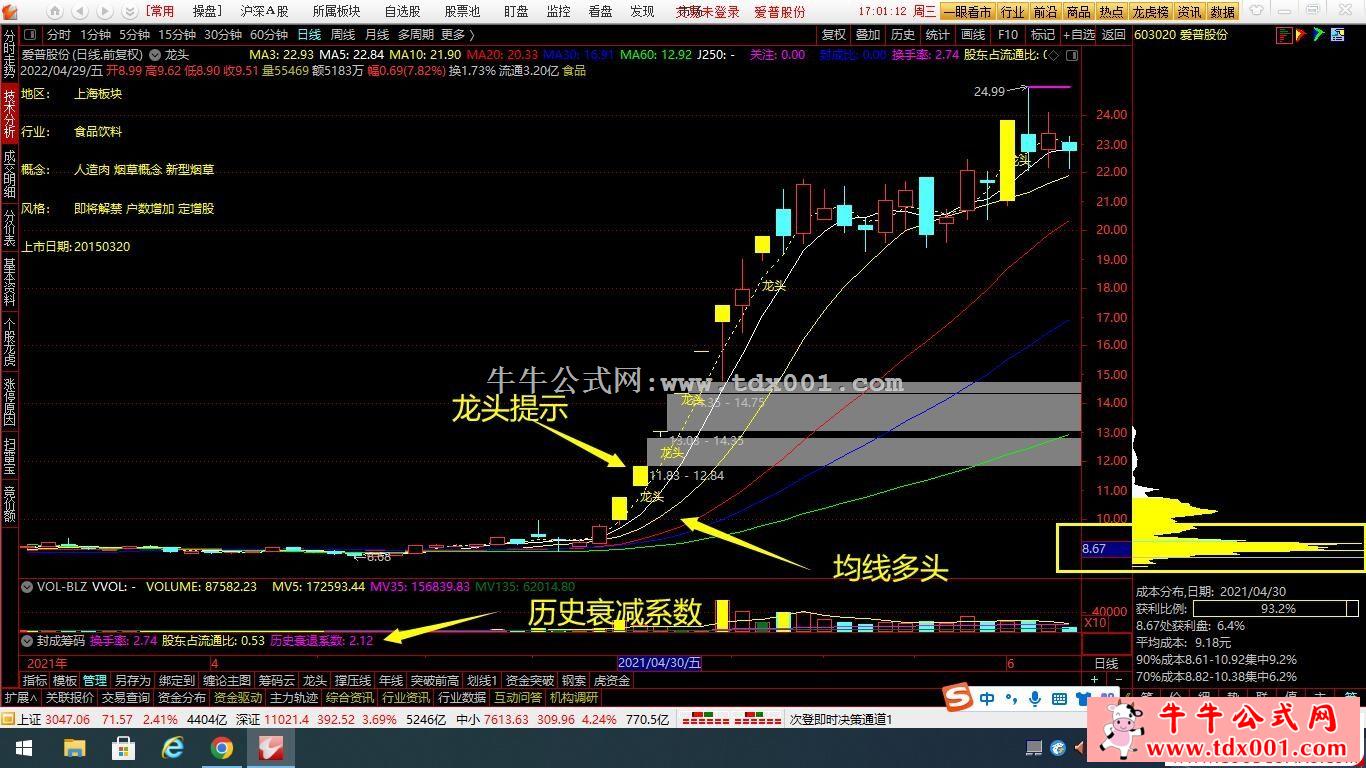The width and height of the screenshot is (1366, 768).
Task: Click 一眼看市 button
Action: click(967, 12)
